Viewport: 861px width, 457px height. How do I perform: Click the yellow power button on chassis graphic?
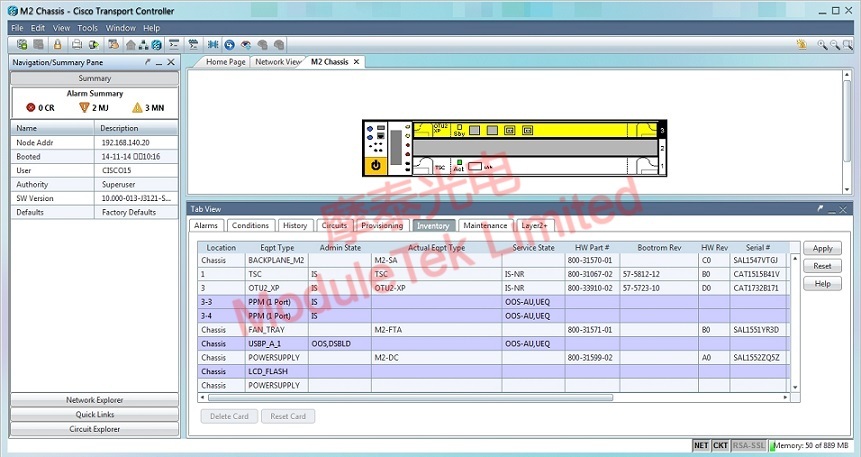(x=376, y=165)
